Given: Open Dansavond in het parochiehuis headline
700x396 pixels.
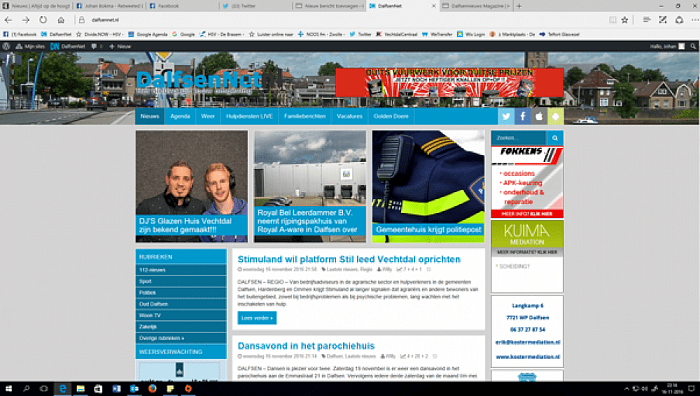Looking at the screenshot, I should (306, 346).
